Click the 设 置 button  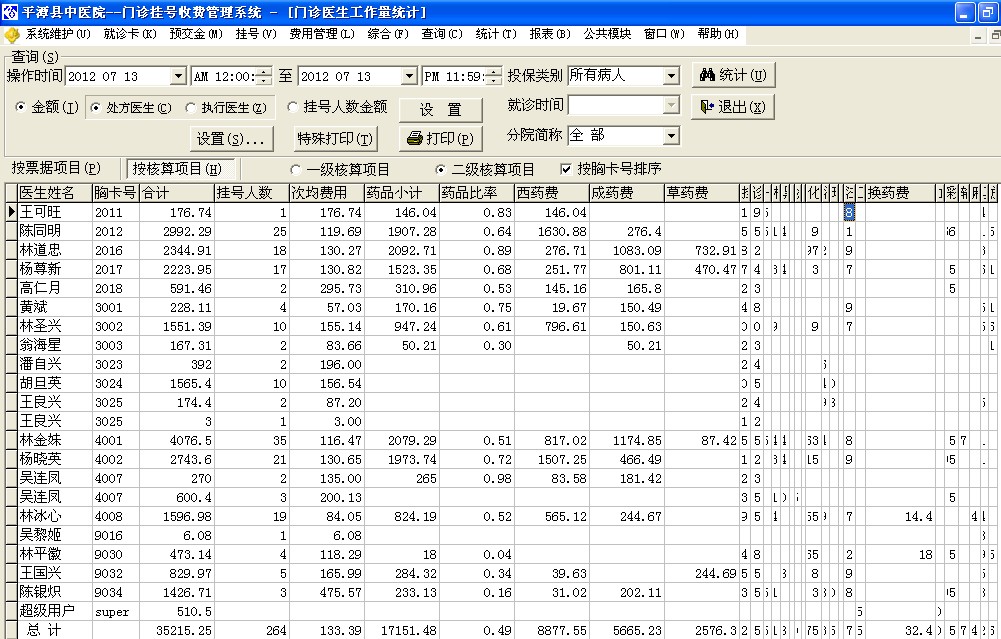(440, 110)
